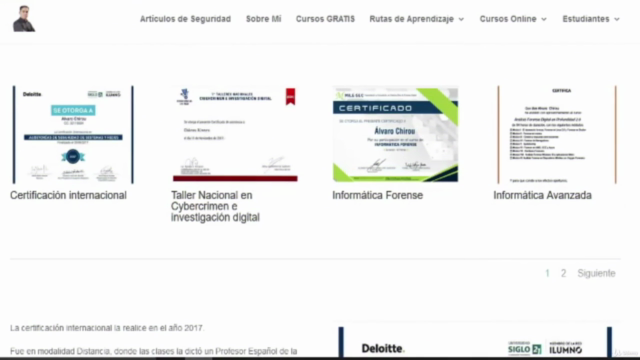Go to the Sobre Mí page
The height and width of the screenshot is (360, 640).
[263, 19]
